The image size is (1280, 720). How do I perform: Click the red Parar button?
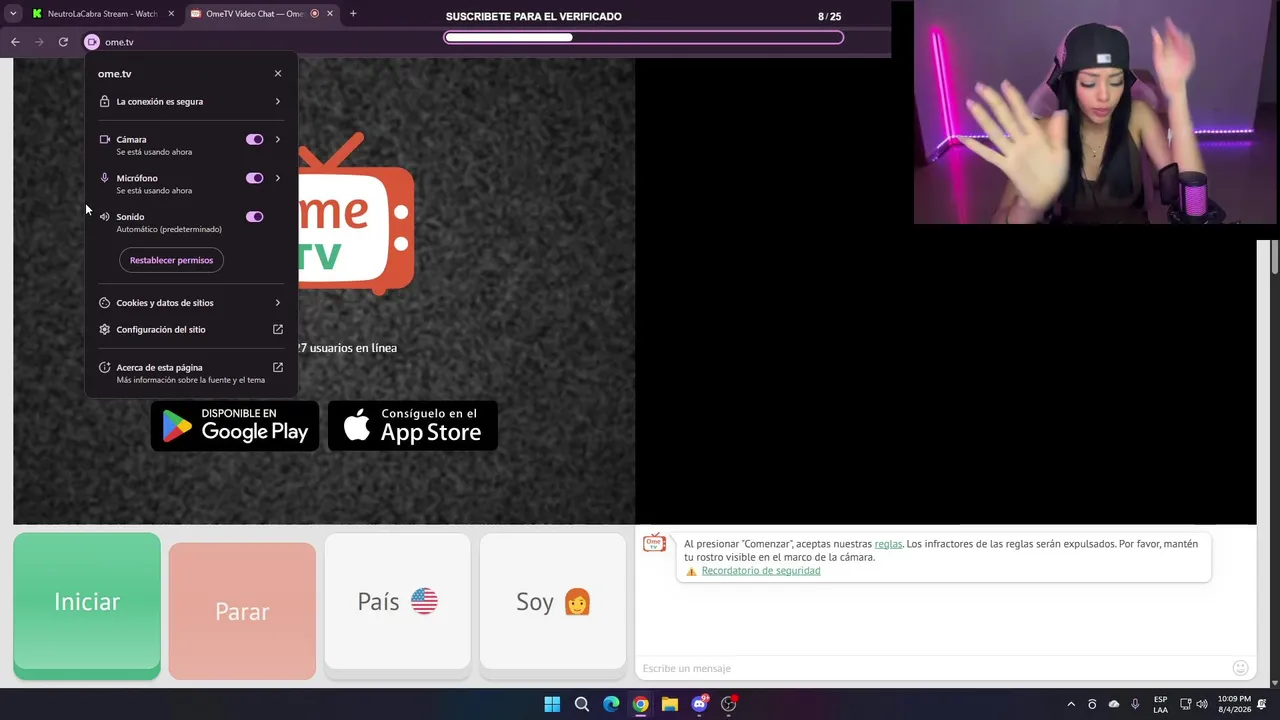[242, 611]
